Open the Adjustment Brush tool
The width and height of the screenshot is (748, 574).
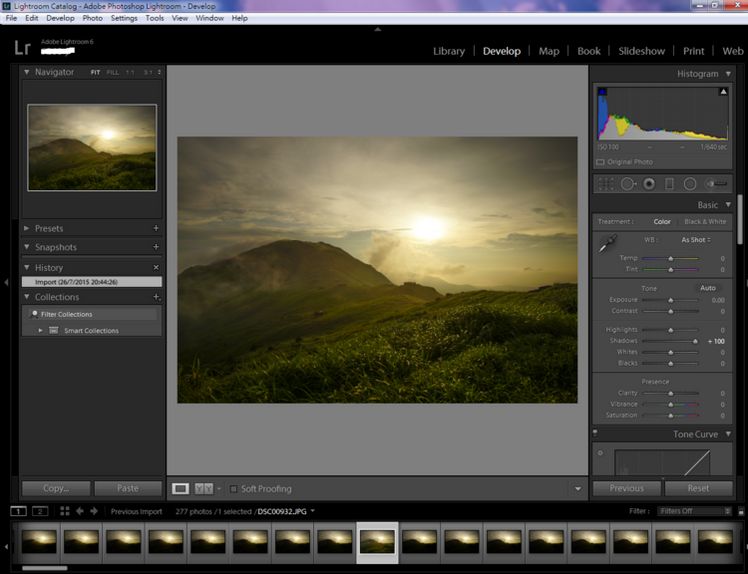click(x=716, y=184)
